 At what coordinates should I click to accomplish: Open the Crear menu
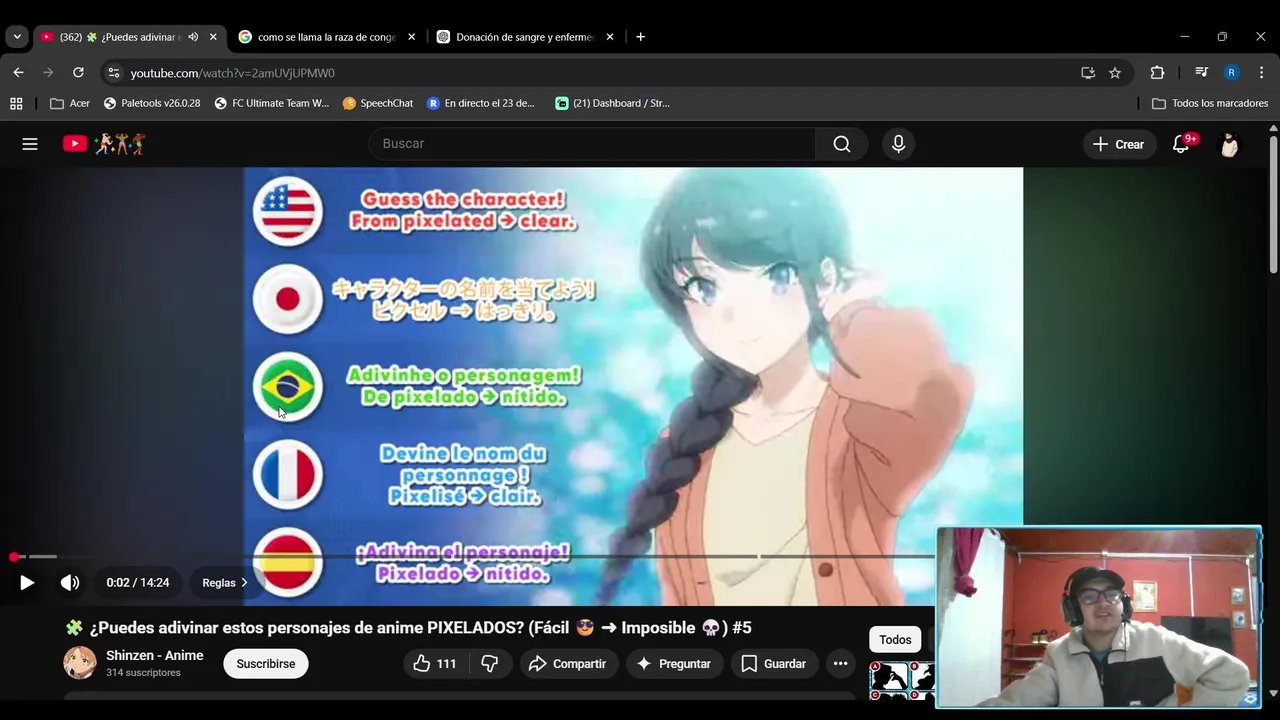(x=1118, y=144)
